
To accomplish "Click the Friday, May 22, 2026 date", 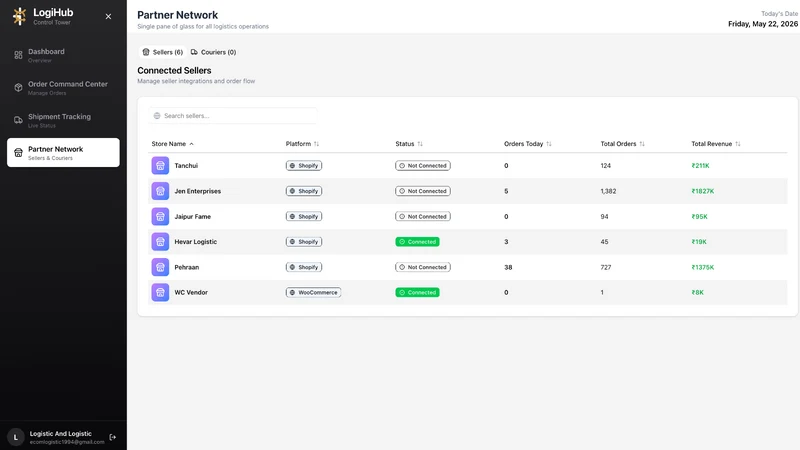I will (763, 24).
